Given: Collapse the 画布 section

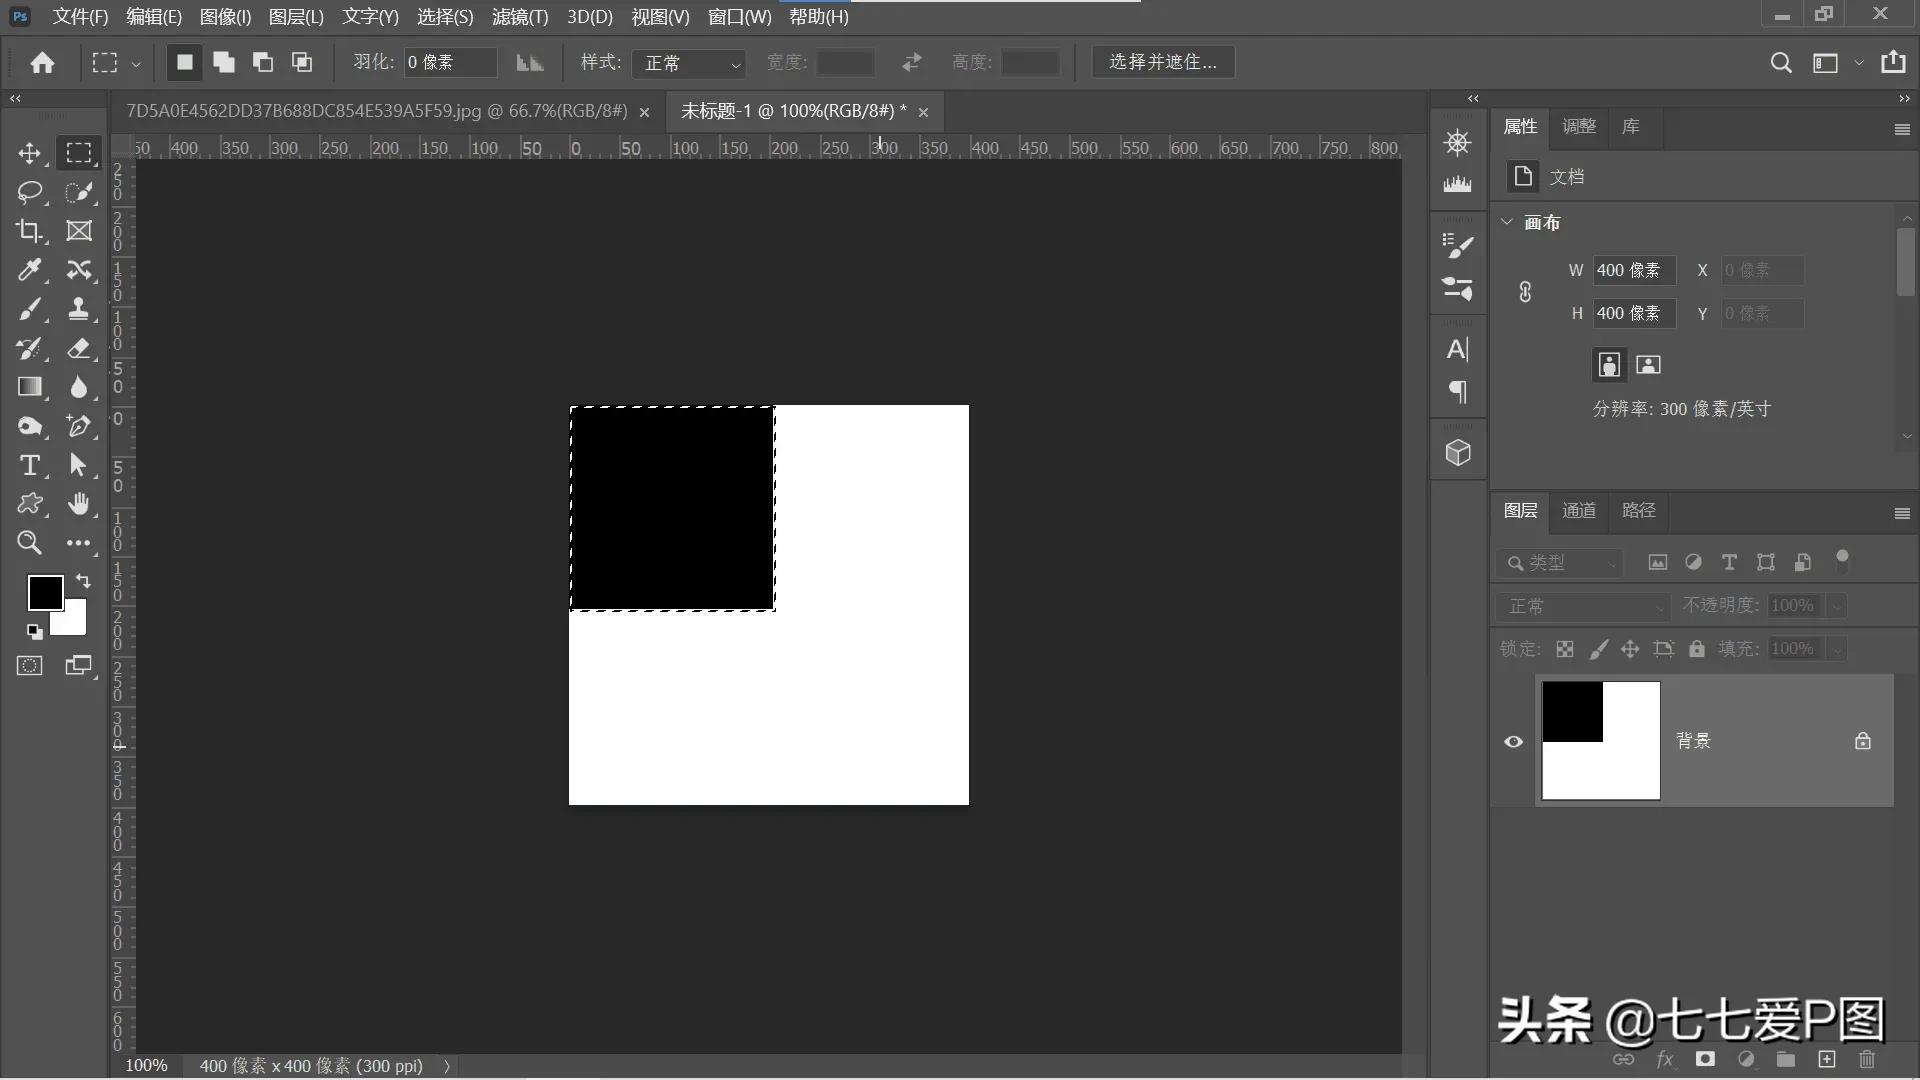Looking at the screenshot, I should (x=1507, y=222).
